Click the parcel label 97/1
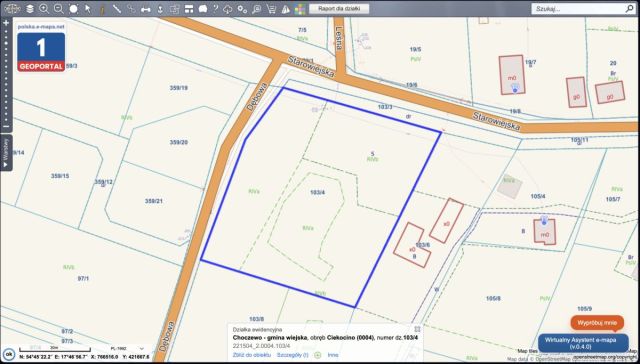 pyautogui.click(x=83, y=278)
